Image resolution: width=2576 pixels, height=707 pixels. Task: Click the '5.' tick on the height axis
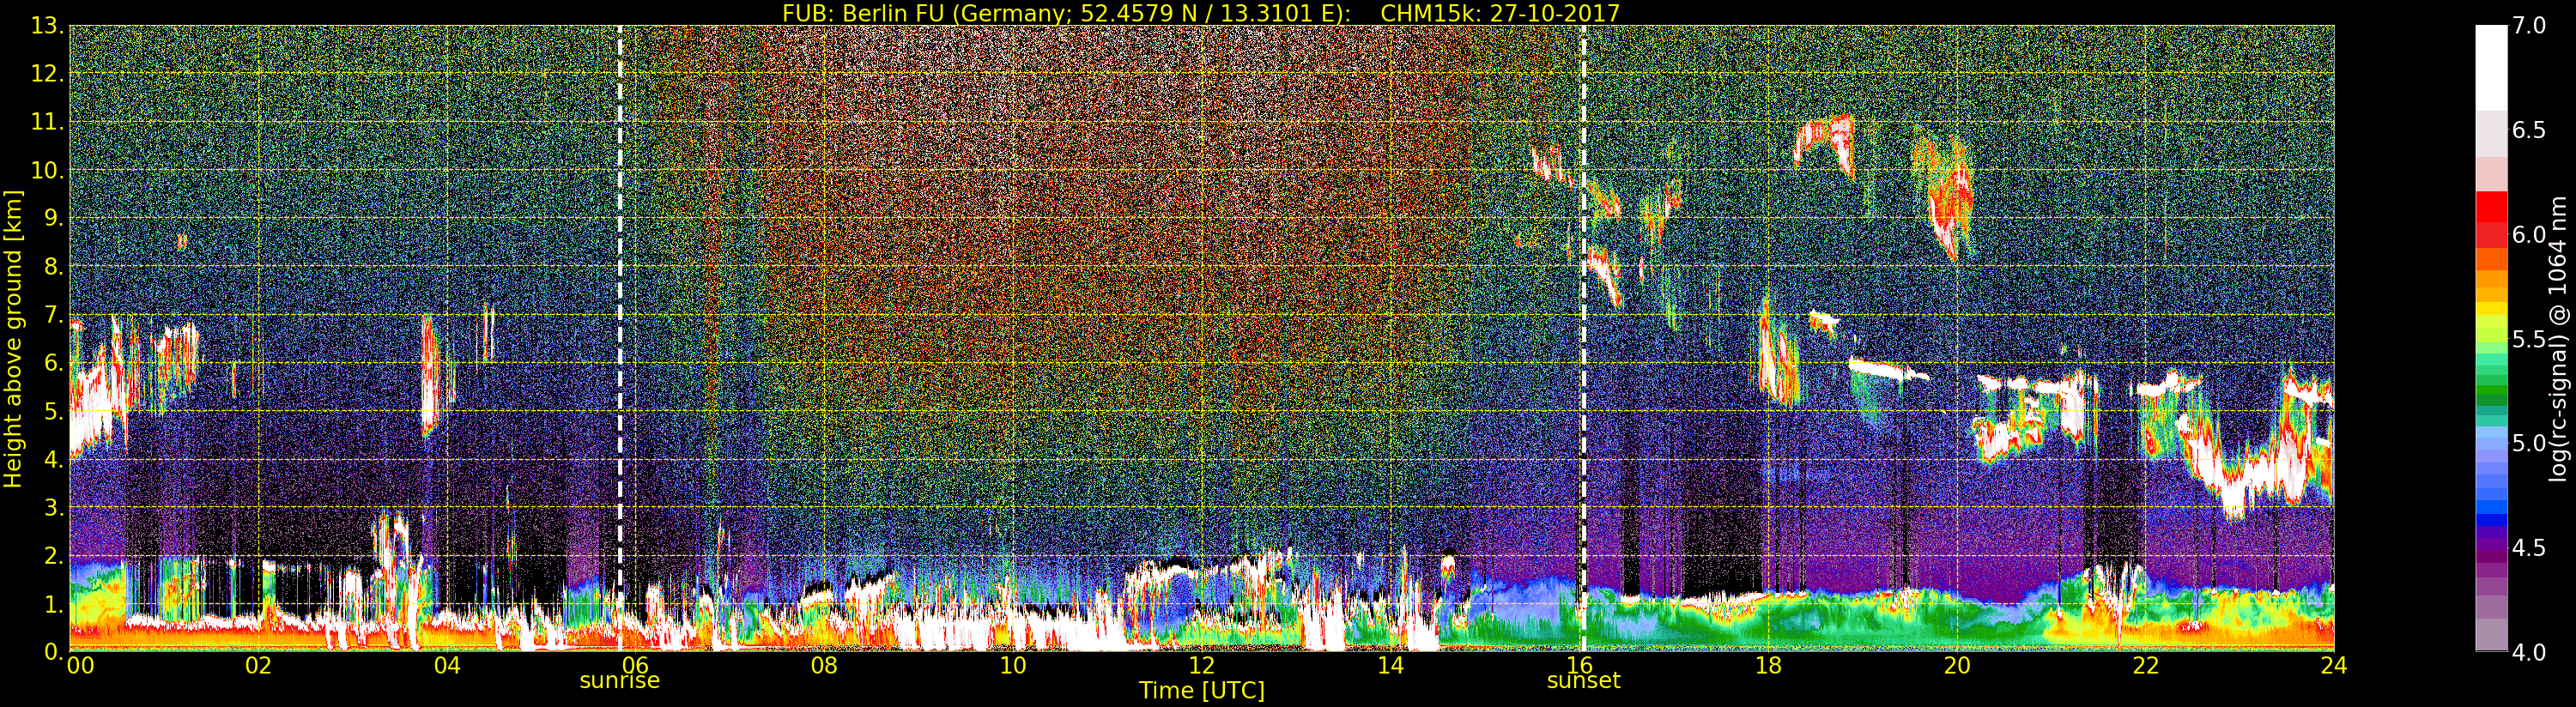54,411
